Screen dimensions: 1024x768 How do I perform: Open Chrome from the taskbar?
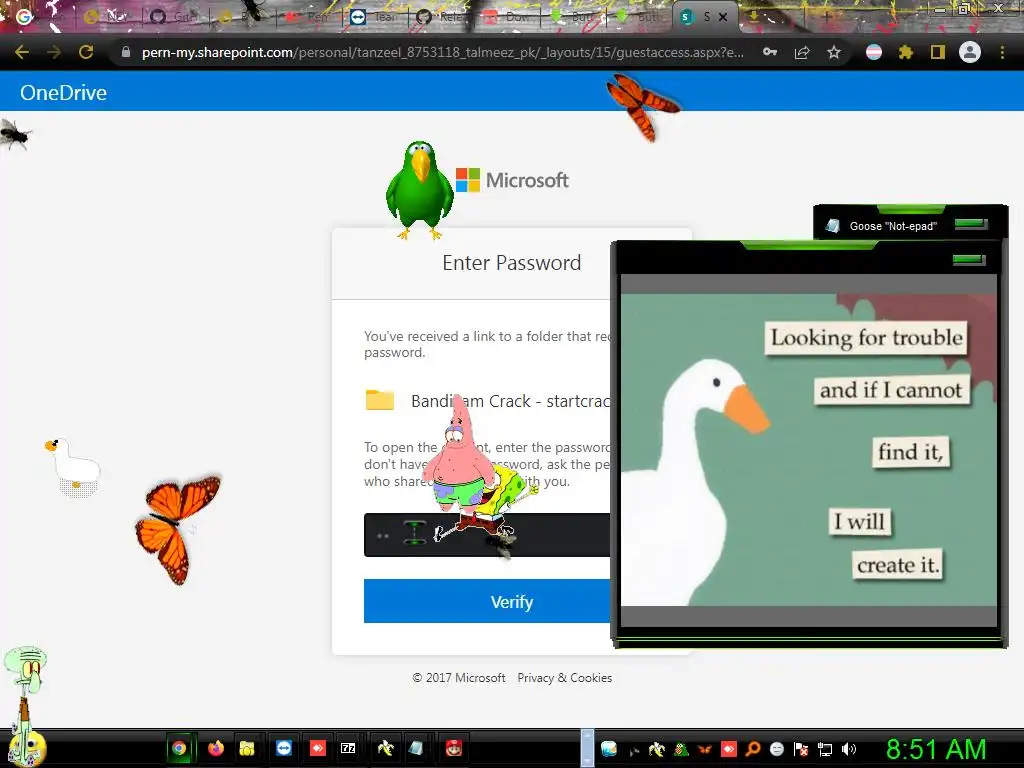click(179, 748)
